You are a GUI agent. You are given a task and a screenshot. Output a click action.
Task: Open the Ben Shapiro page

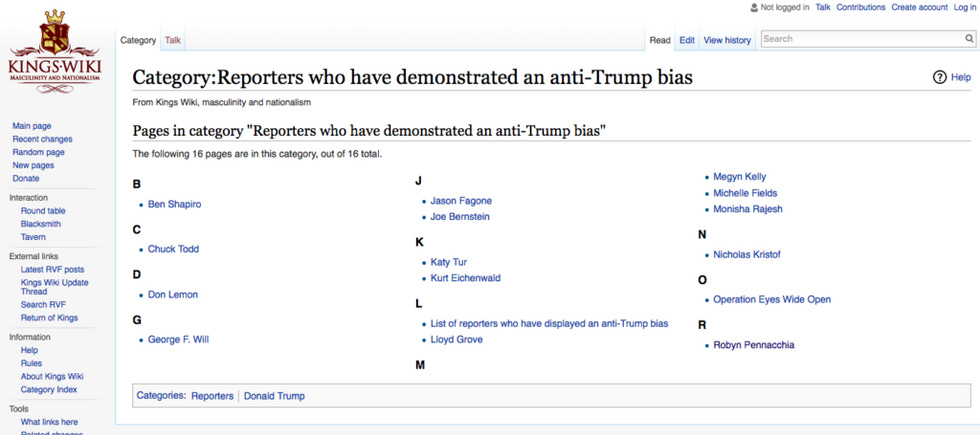coord(174,204)
